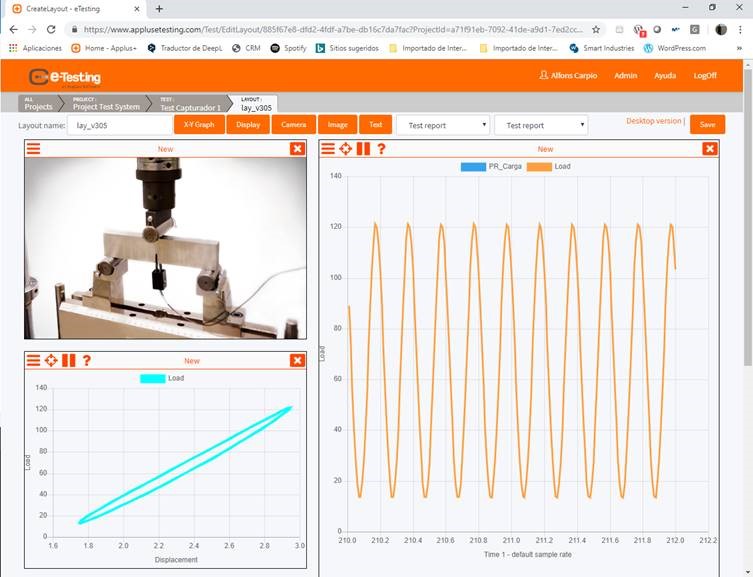
Task: Close the camera panel with X
Action: (x=297, y=149)
